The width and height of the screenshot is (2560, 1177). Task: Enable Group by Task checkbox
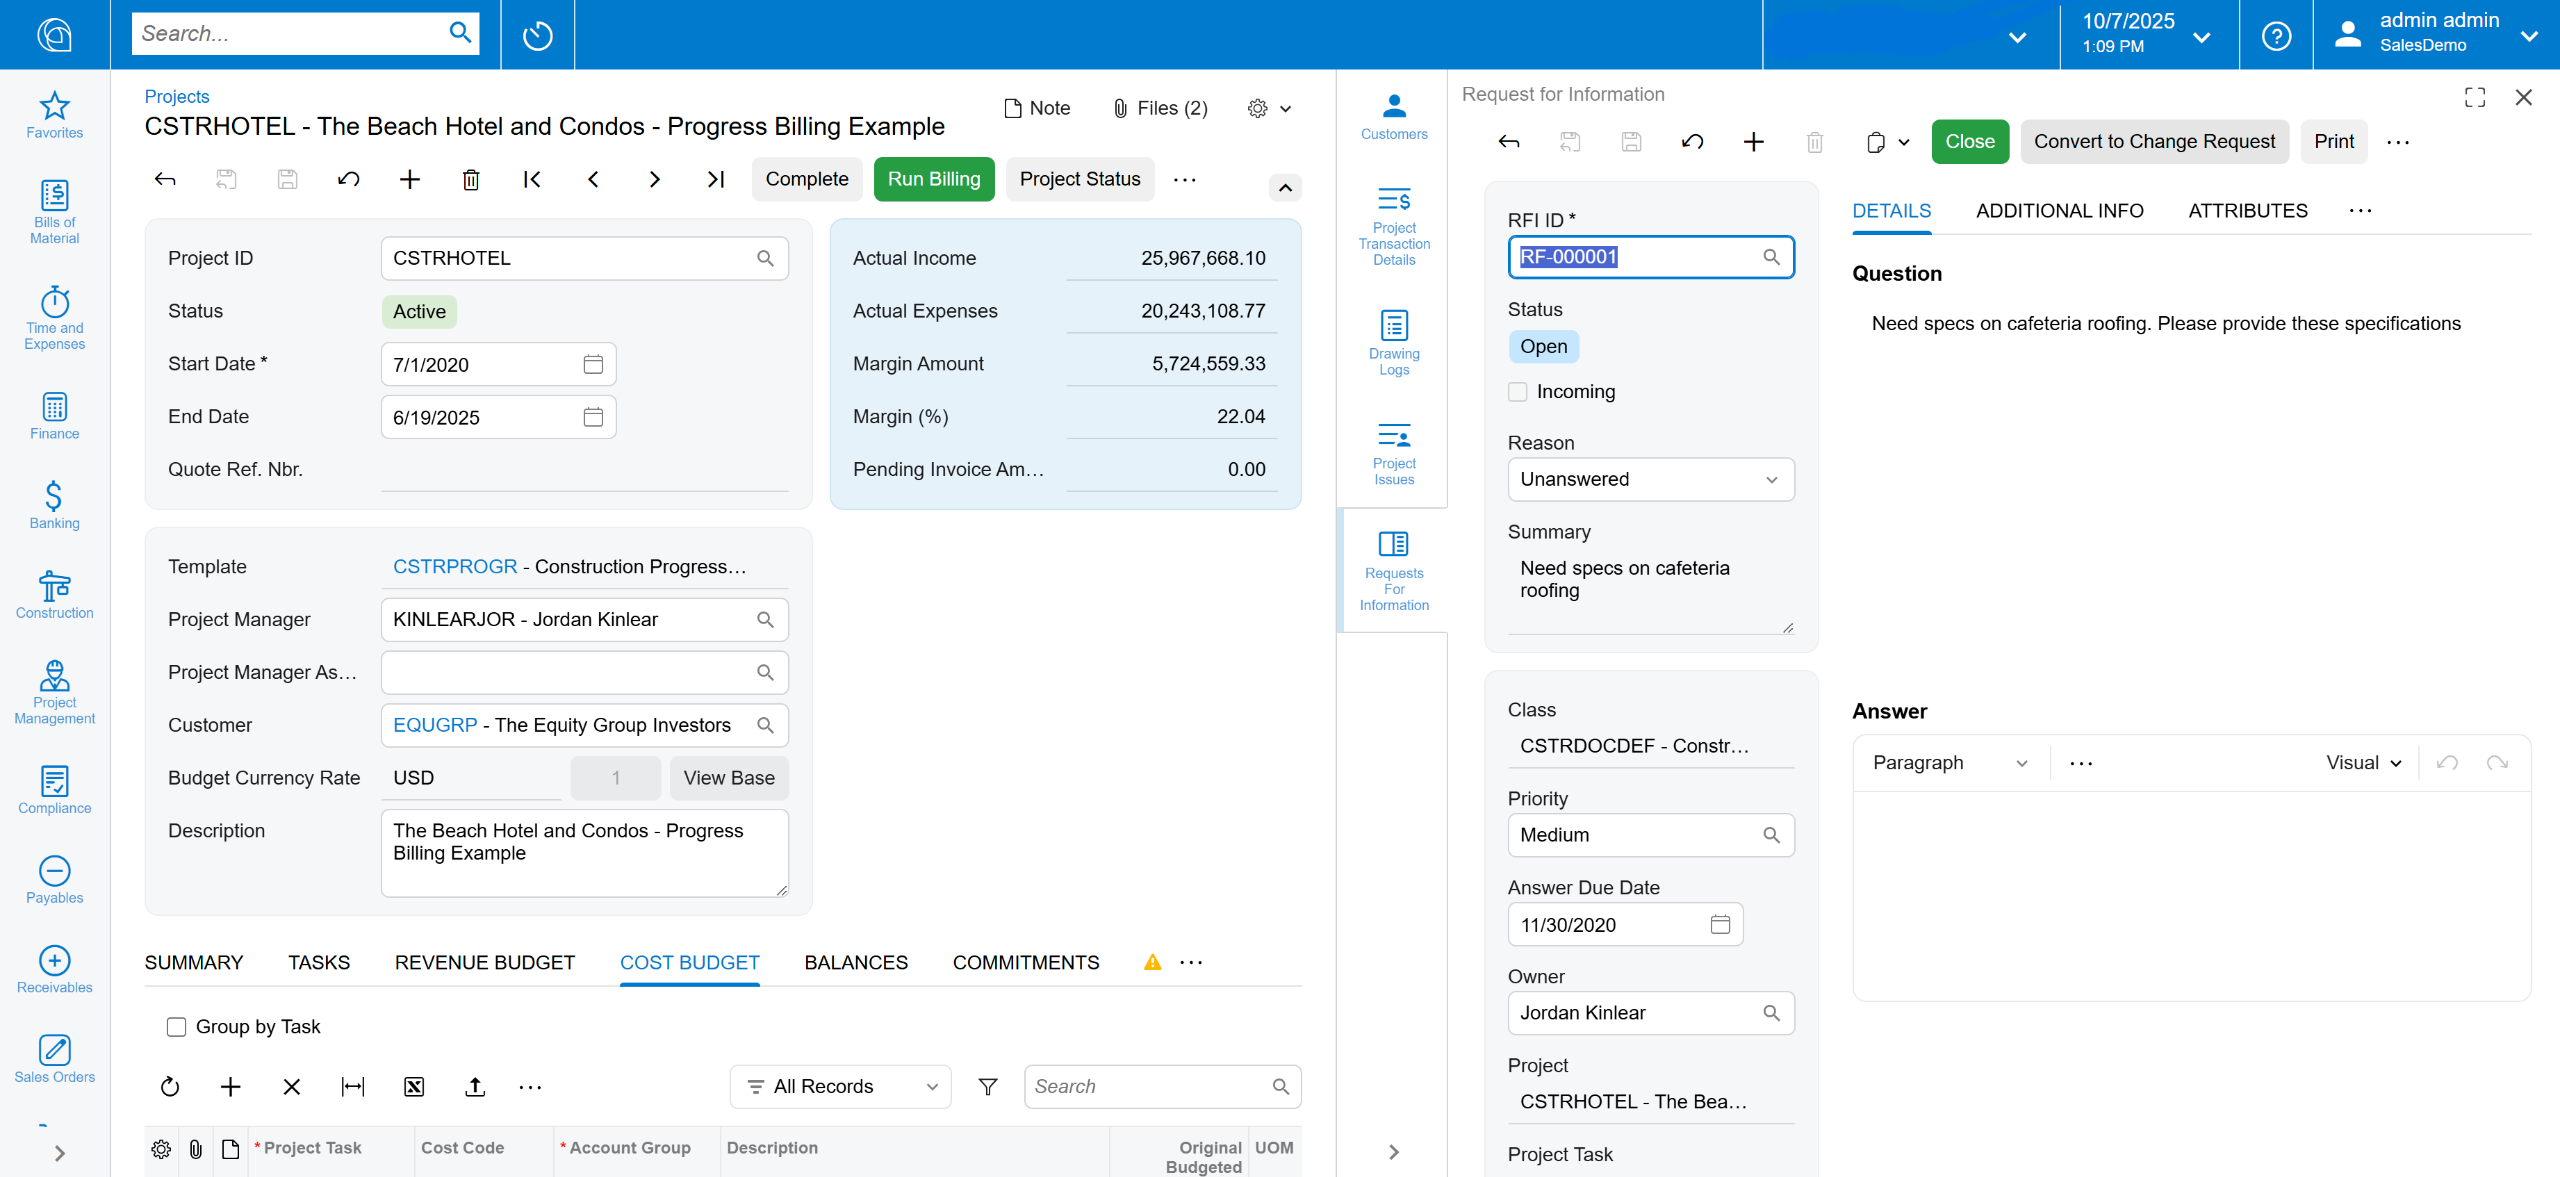click(x=177, y=1027)
